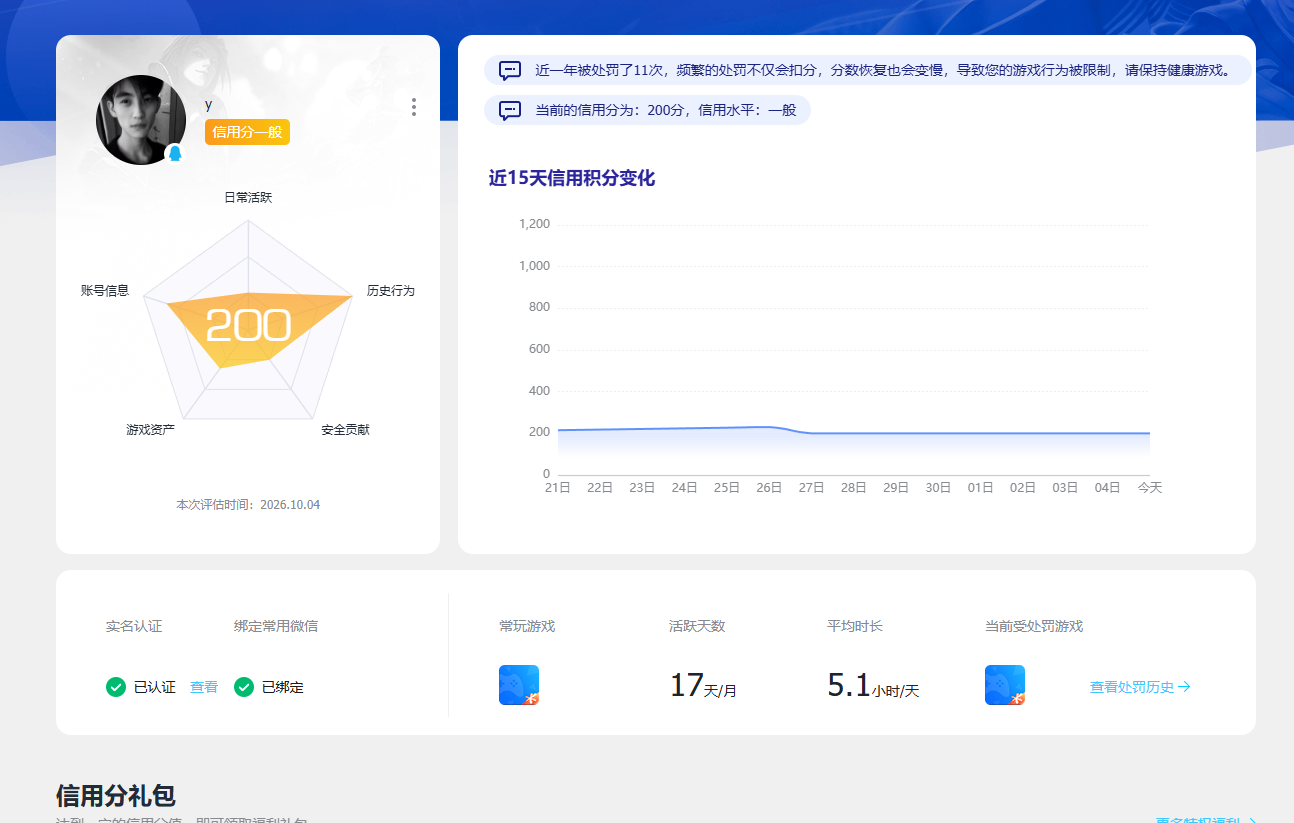The width and height of the screenshot is (1294, 823).
Task: Click the 历史行为 radar axis label
Action: [391, 291]
